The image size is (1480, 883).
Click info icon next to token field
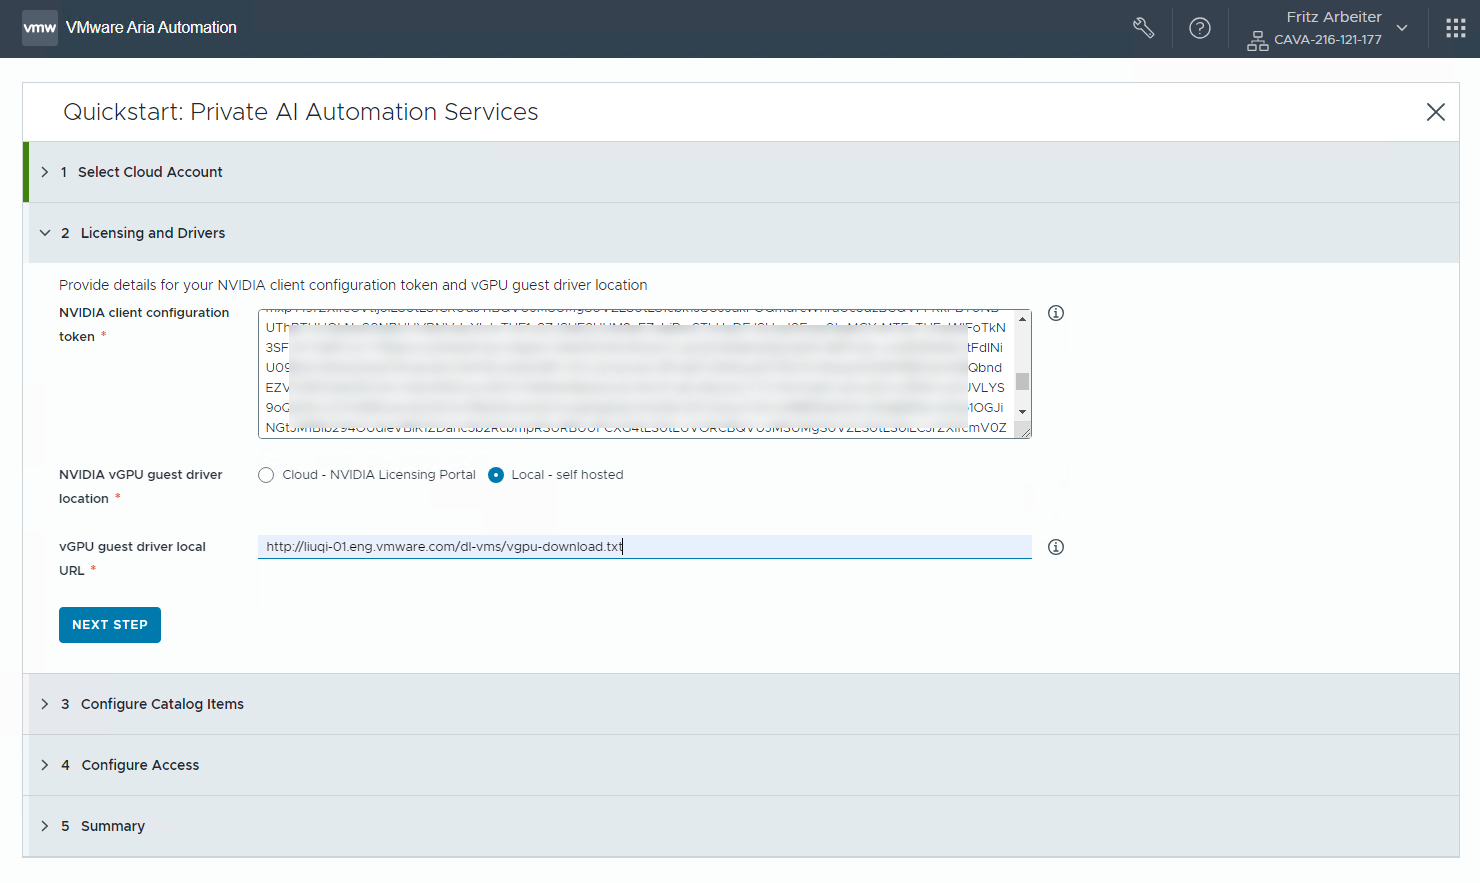click(1055, 313)
